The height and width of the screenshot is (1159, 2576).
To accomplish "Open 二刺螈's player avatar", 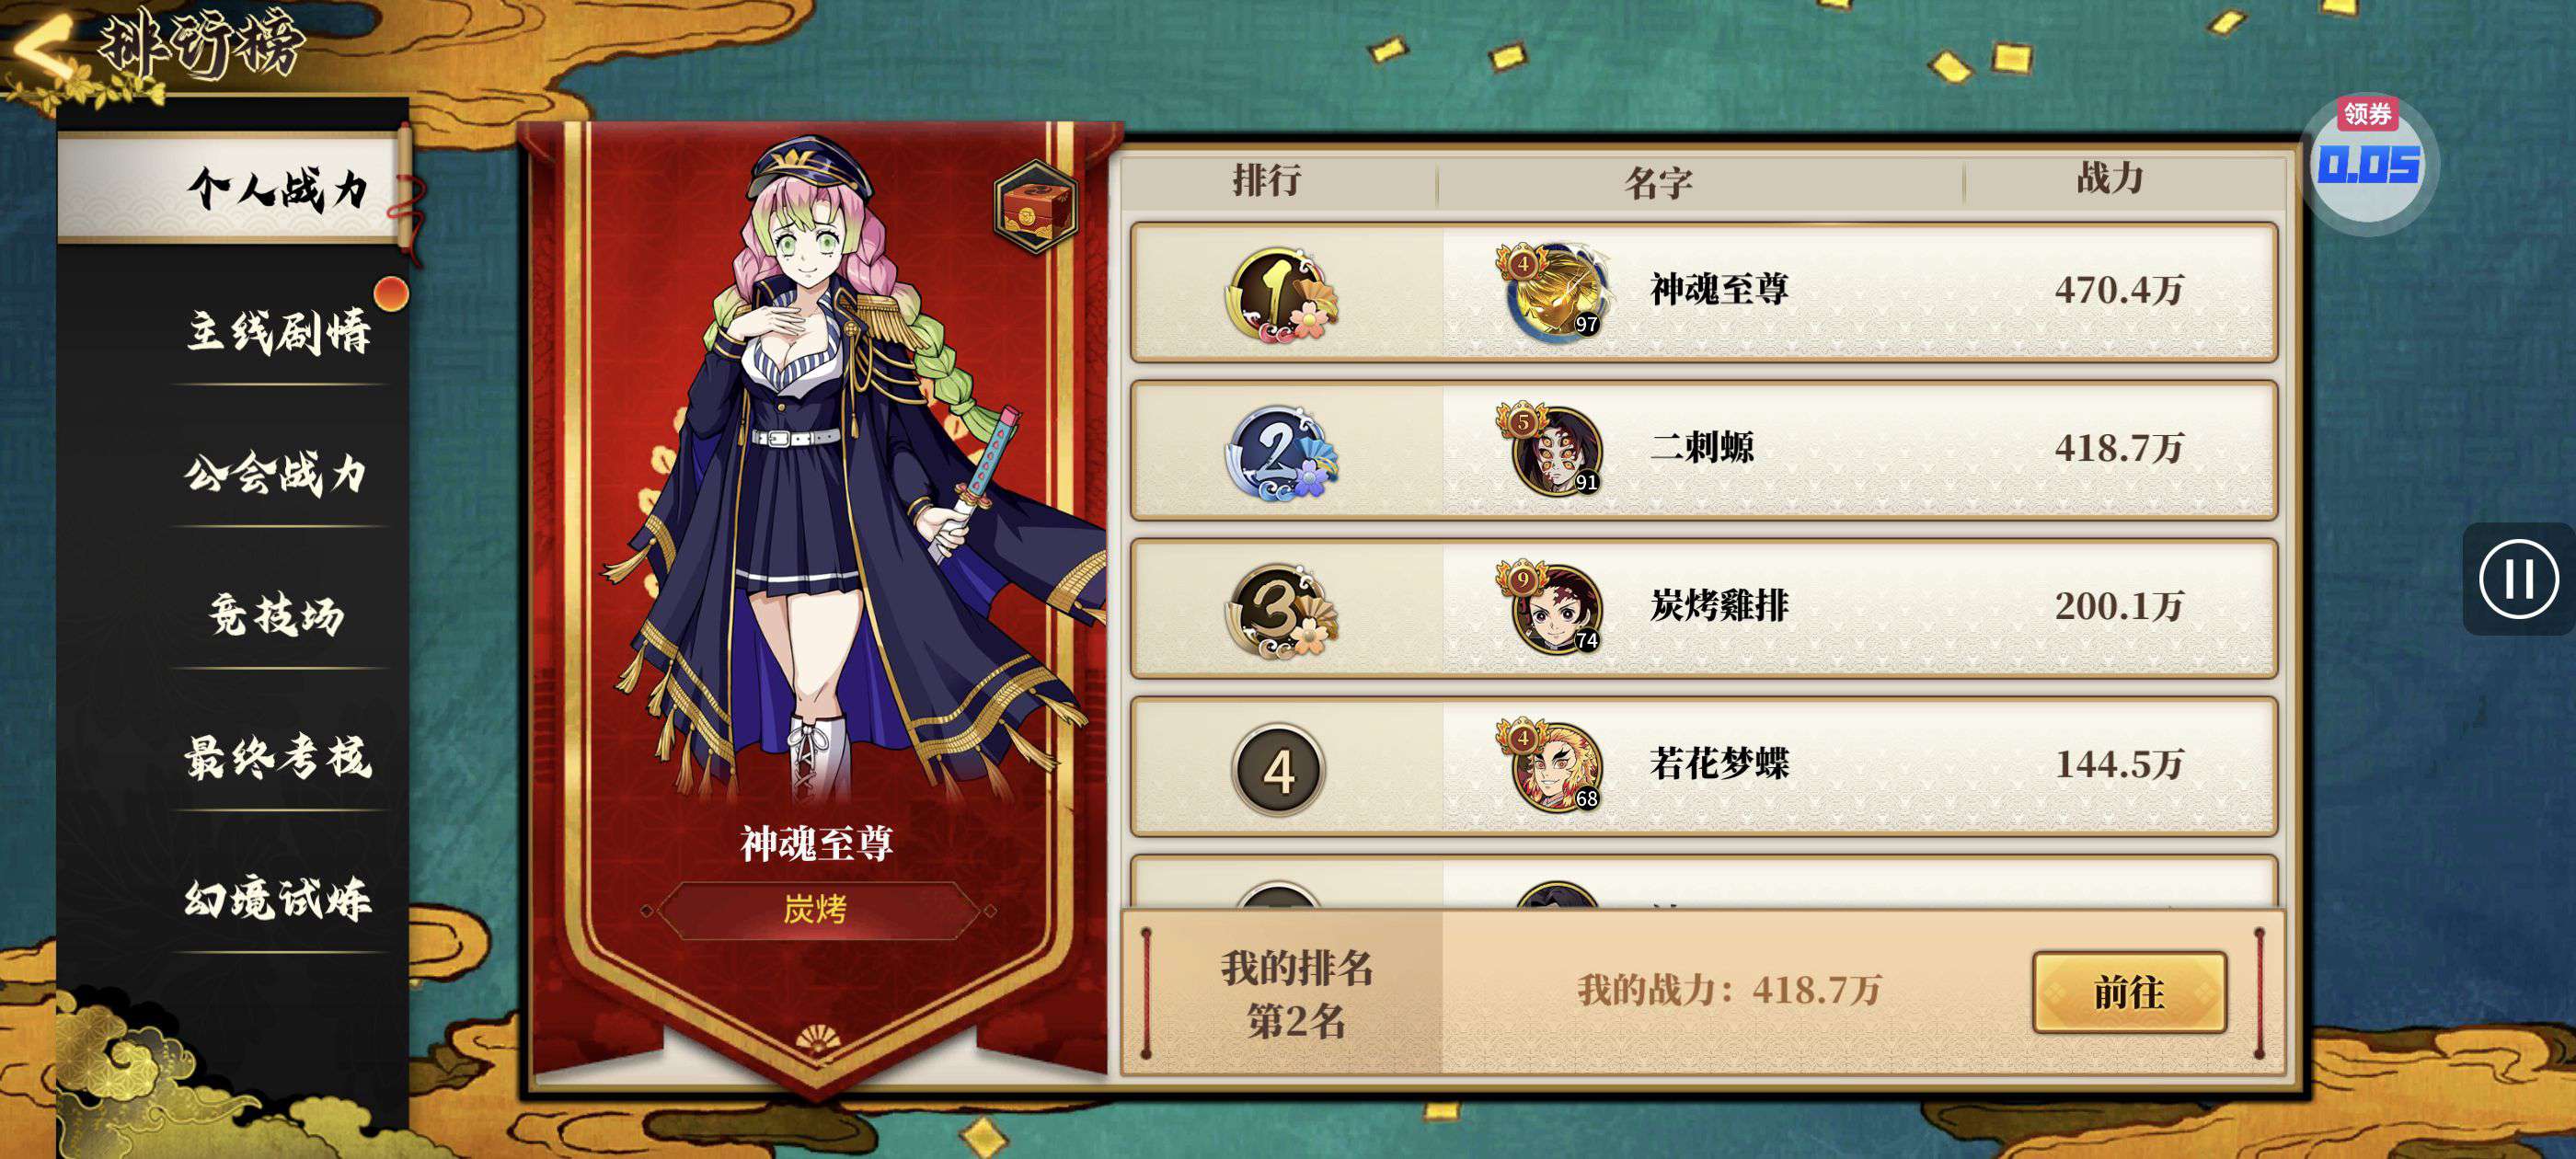I will tap(1553, 450).
